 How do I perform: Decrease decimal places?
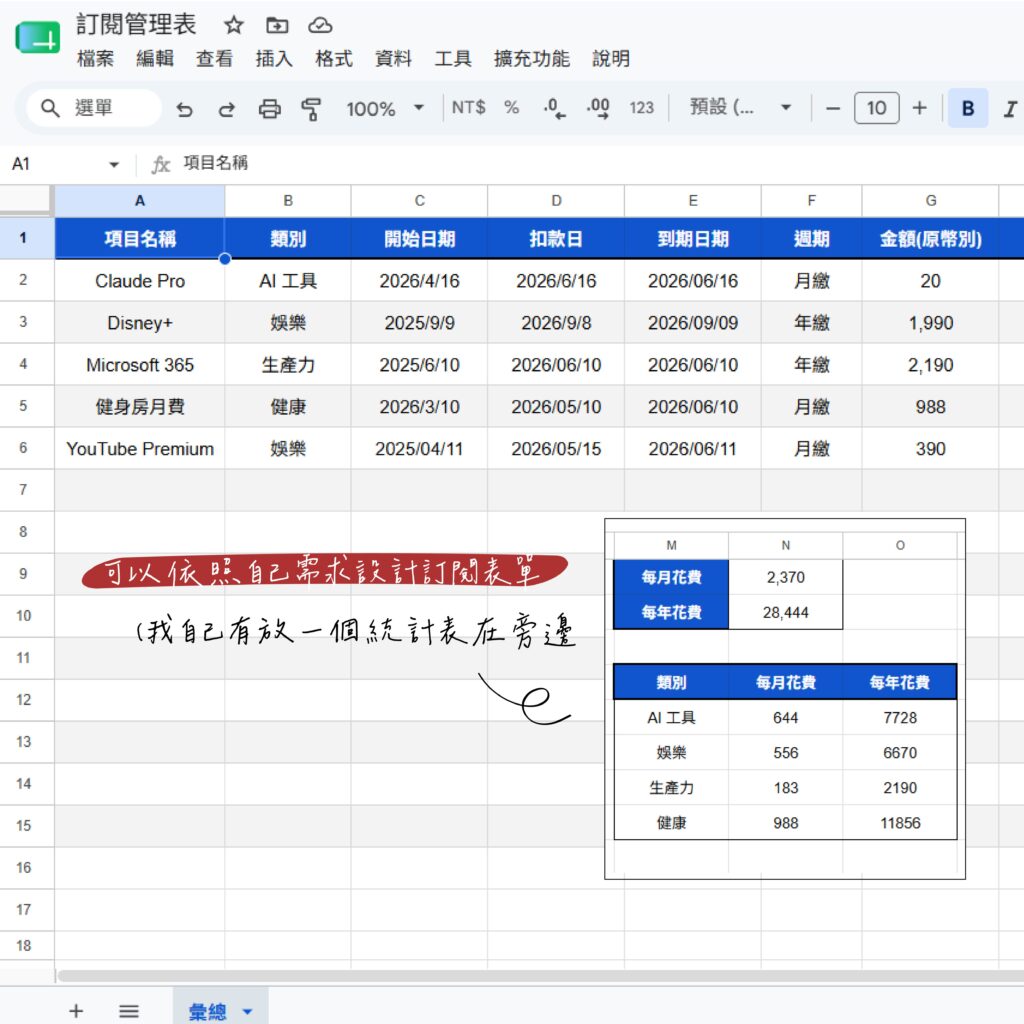tap(554, 108)
